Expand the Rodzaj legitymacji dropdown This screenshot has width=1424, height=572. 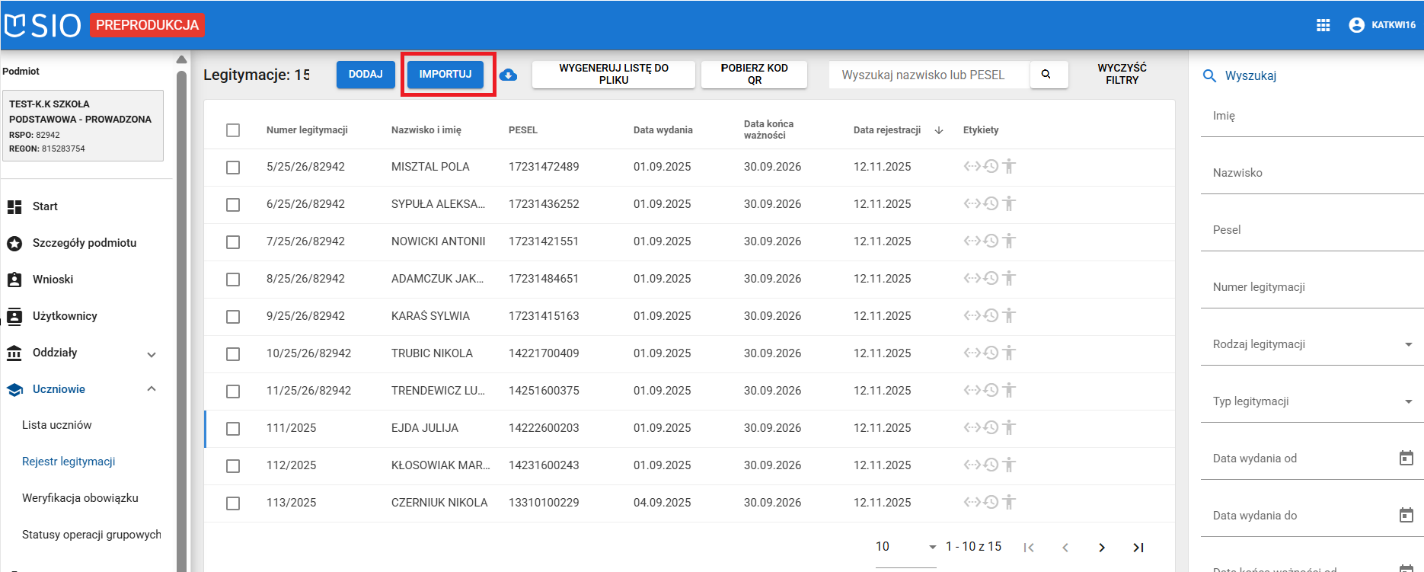[1408, 344]
